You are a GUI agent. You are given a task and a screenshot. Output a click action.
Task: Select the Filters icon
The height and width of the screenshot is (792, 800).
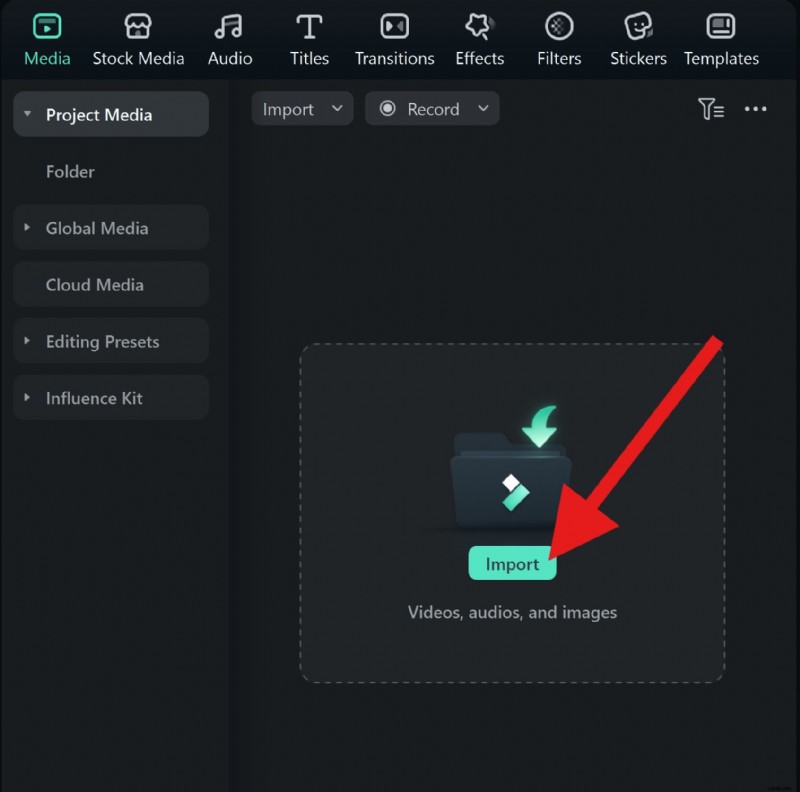tap(558, 26)
